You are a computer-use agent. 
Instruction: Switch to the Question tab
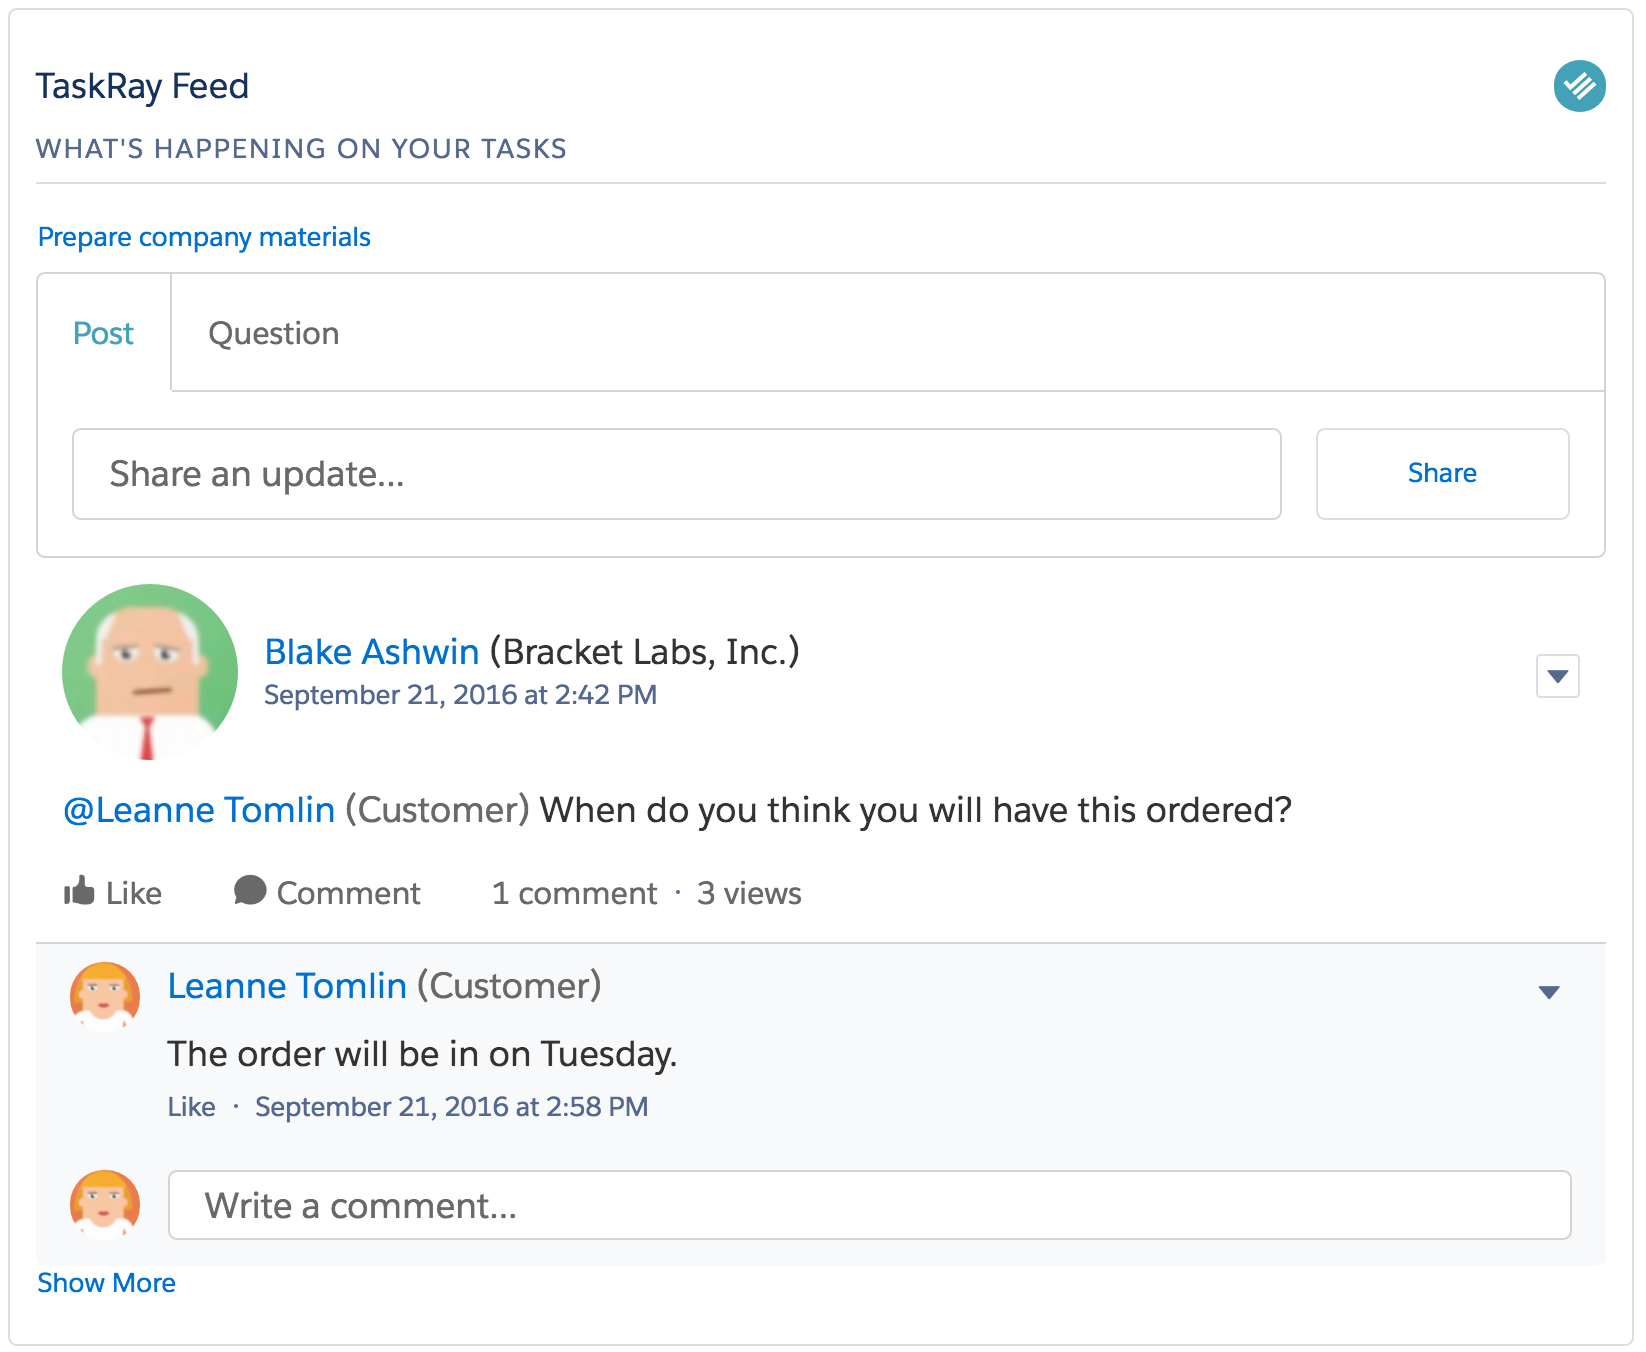click(273, 333)
